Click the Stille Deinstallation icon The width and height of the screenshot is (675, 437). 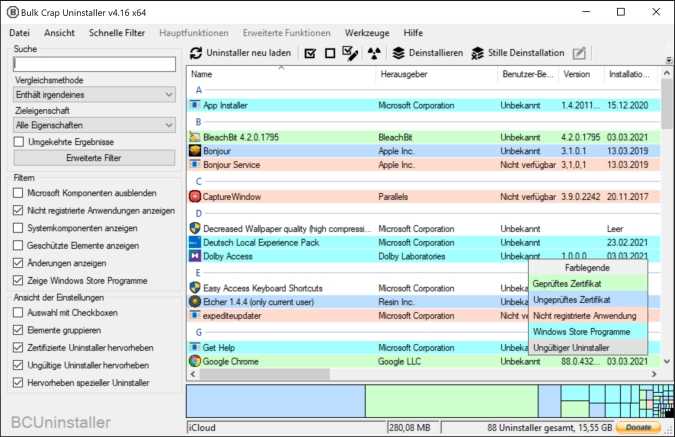point(477,53)
